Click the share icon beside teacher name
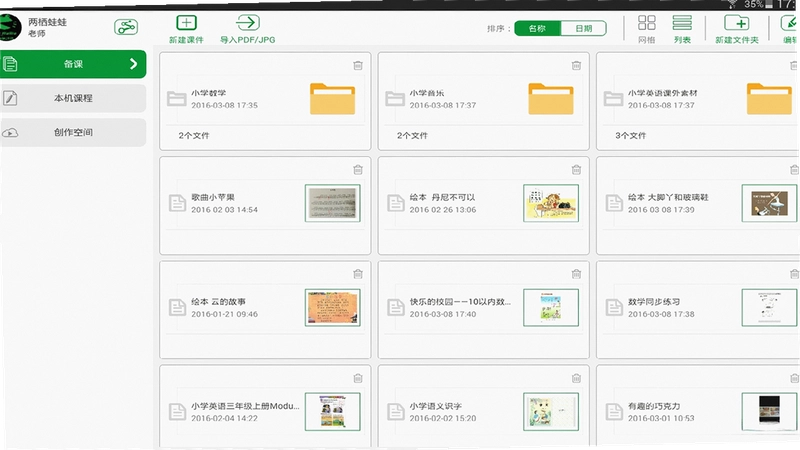800x450 pixels. click(x=126, y=27)
